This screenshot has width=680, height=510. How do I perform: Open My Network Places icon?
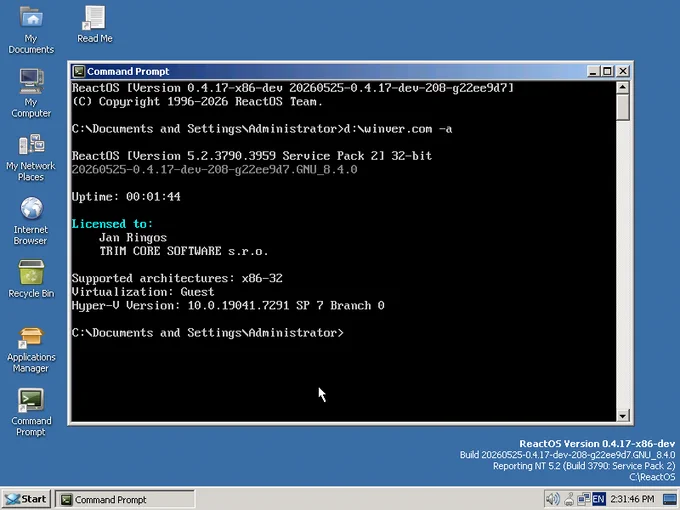coord(31,157)
